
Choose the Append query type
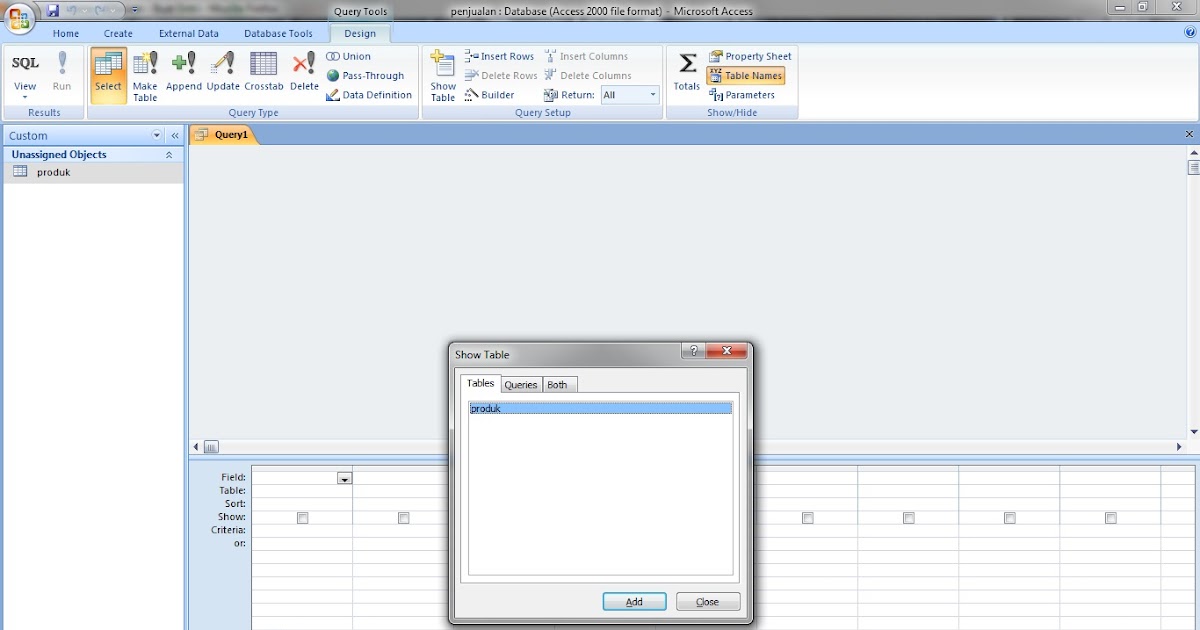coord(184,74)
